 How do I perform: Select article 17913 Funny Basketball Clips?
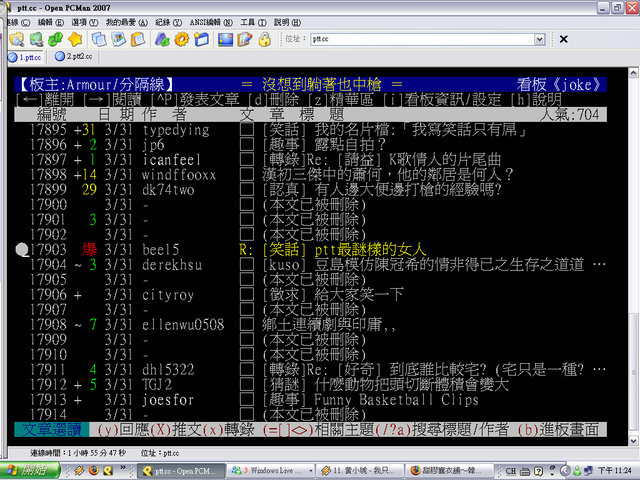[x=310, y=400]
